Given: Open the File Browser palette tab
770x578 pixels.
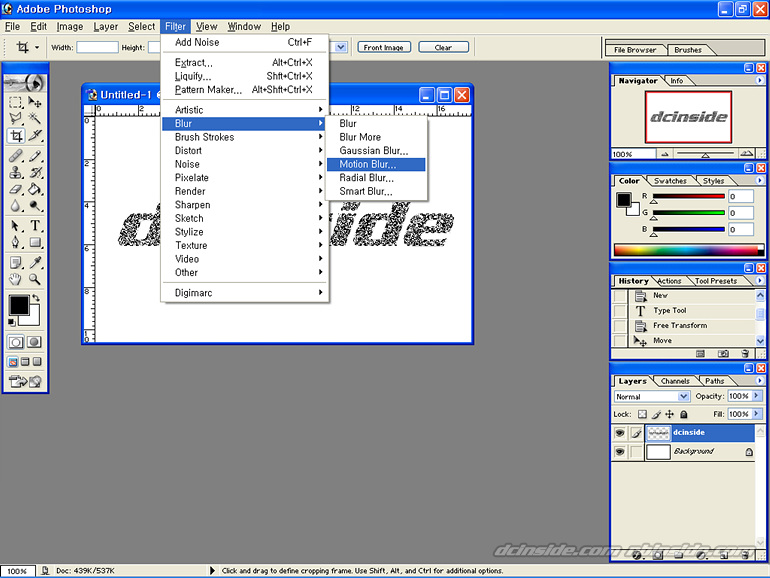Looking at the screenshot, I should click(635, 50).
